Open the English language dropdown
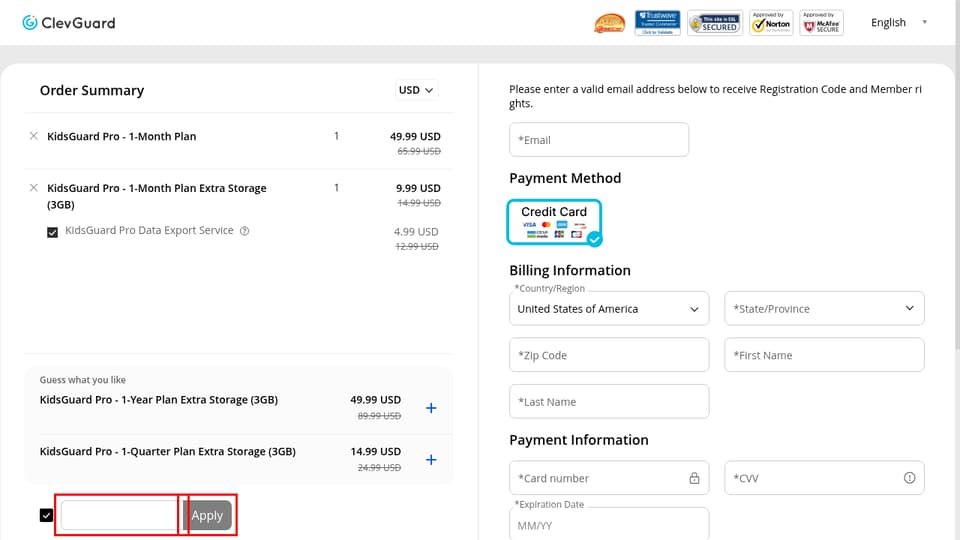This screenshot has height=540, width=960. pyautogui.click(x=898, y=23)
